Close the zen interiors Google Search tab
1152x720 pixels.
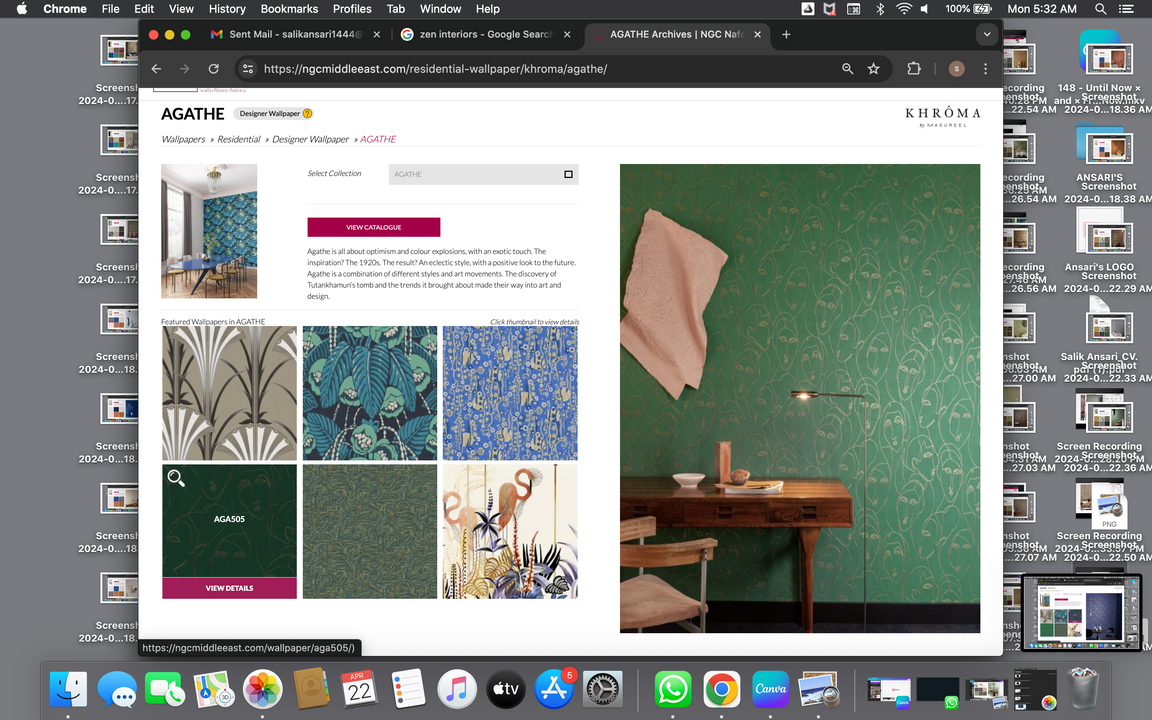(567, 35)
